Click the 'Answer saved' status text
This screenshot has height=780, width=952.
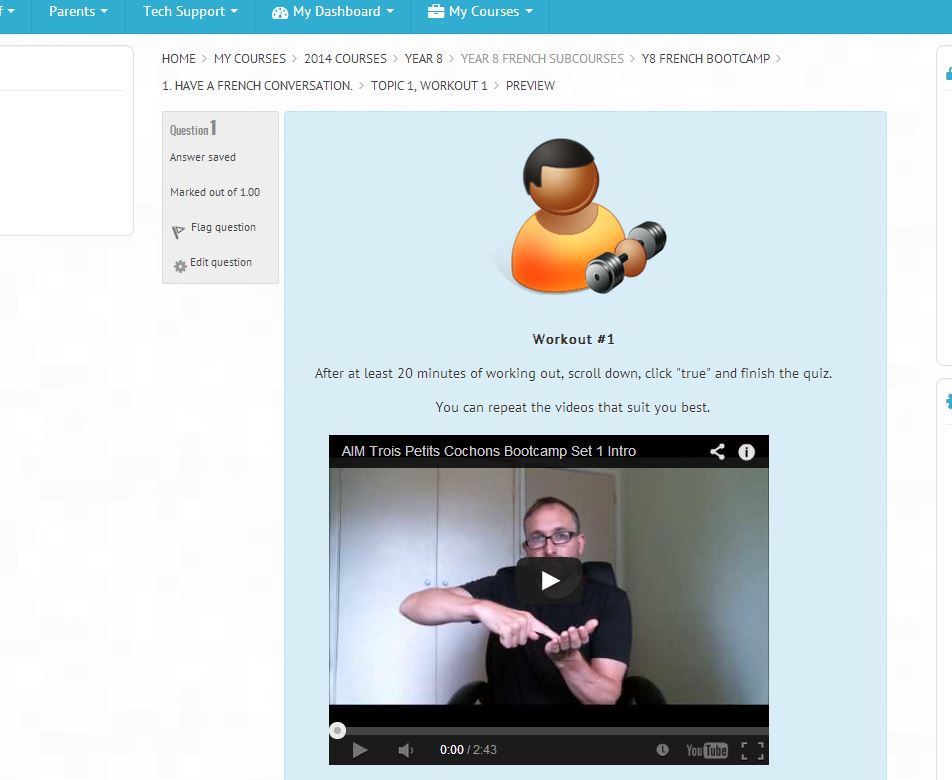203,157
